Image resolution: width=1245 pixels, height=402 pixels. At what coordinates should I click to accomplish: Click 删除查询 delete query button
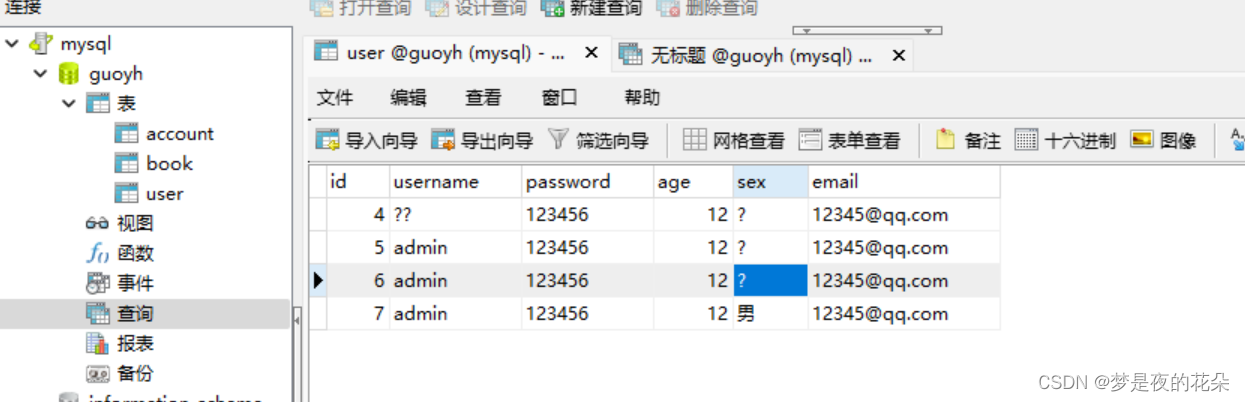click(707, 8)
